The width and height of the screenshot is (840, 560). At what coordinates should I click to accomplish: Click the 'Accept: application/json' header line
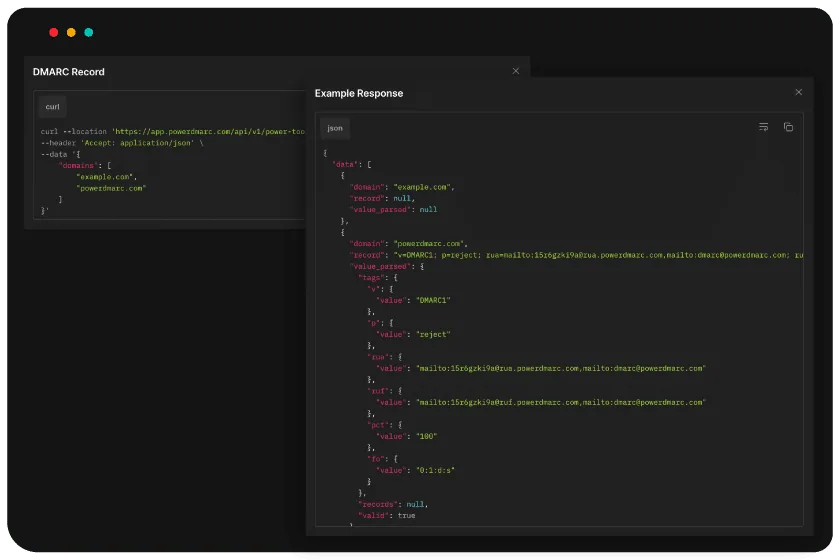point(122,143)
